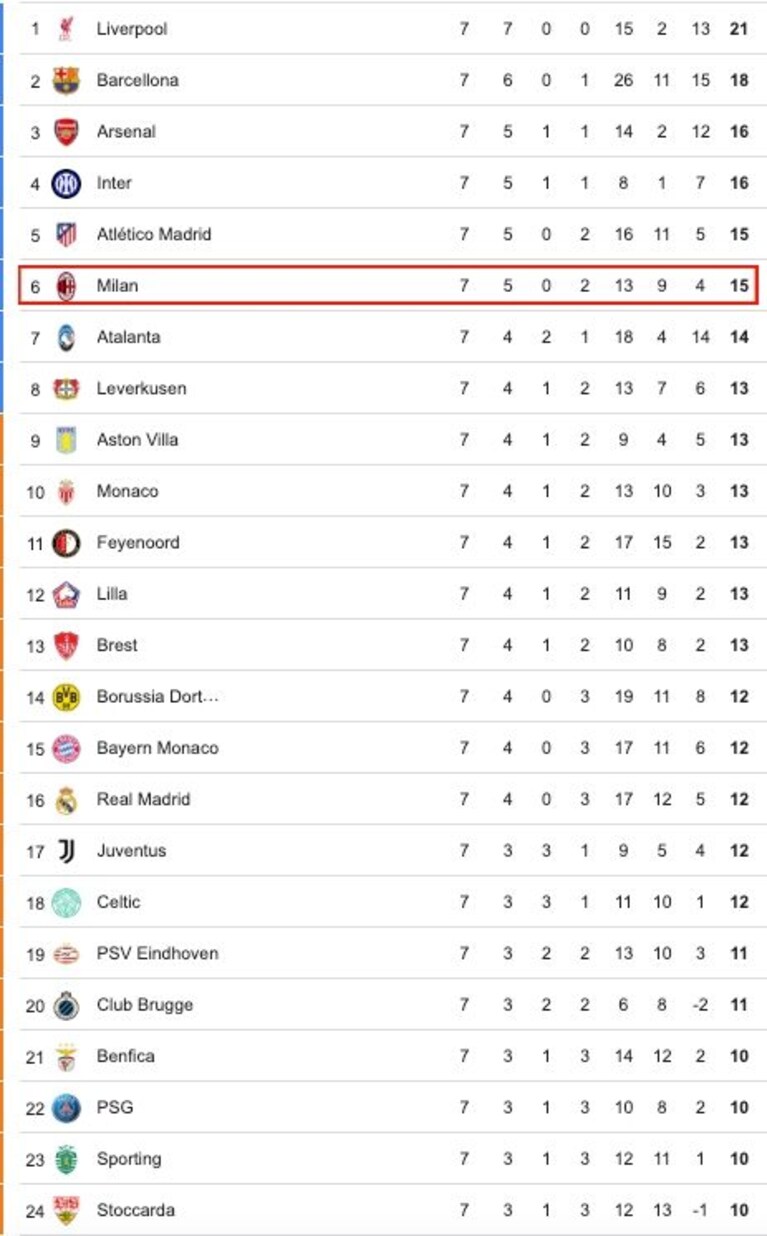Open the Bayern Monaco logo
The height and width of the screenshot is (1236, 767).
66,748
